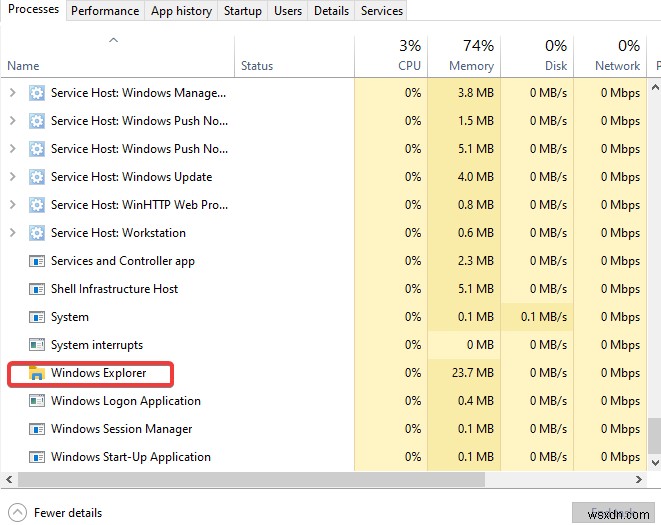Expand Service Host: Windows Update row
661x525 pixels.
coord(13,177)
